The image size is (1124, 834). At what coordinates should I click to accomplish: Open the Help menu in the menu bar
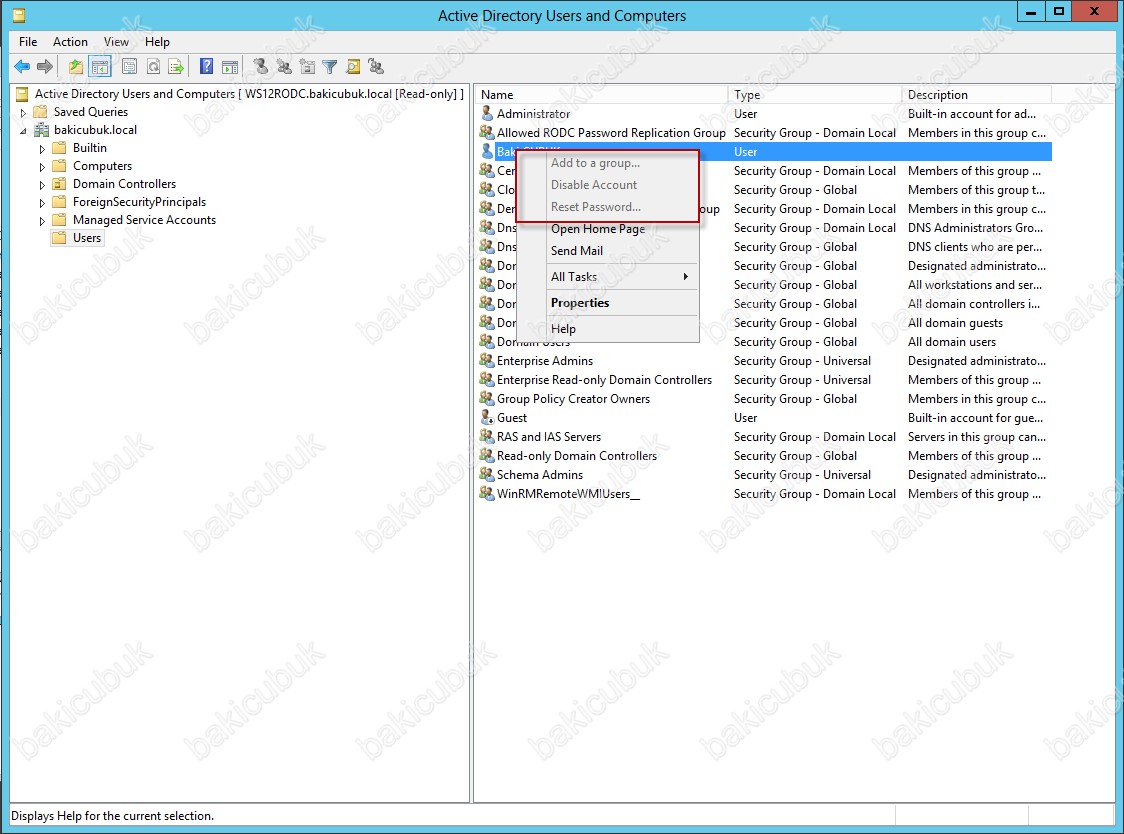157,42
